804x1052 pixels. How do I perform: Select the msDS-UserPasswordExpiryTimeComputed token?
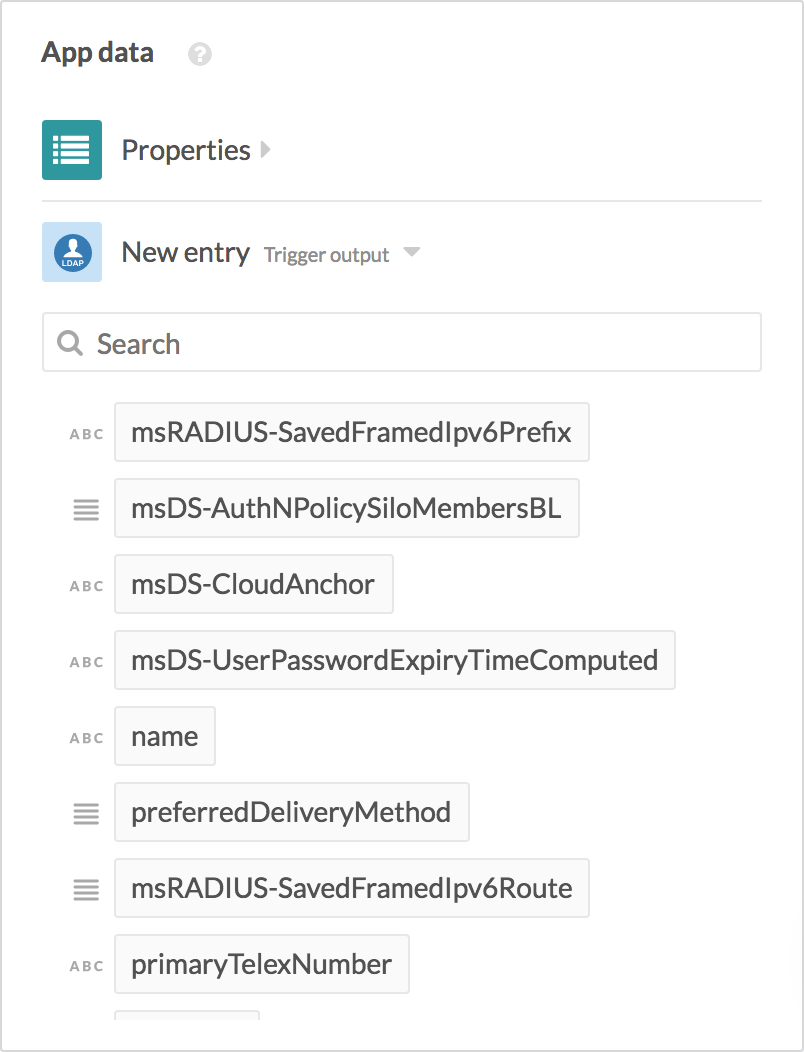click(394, 660)
